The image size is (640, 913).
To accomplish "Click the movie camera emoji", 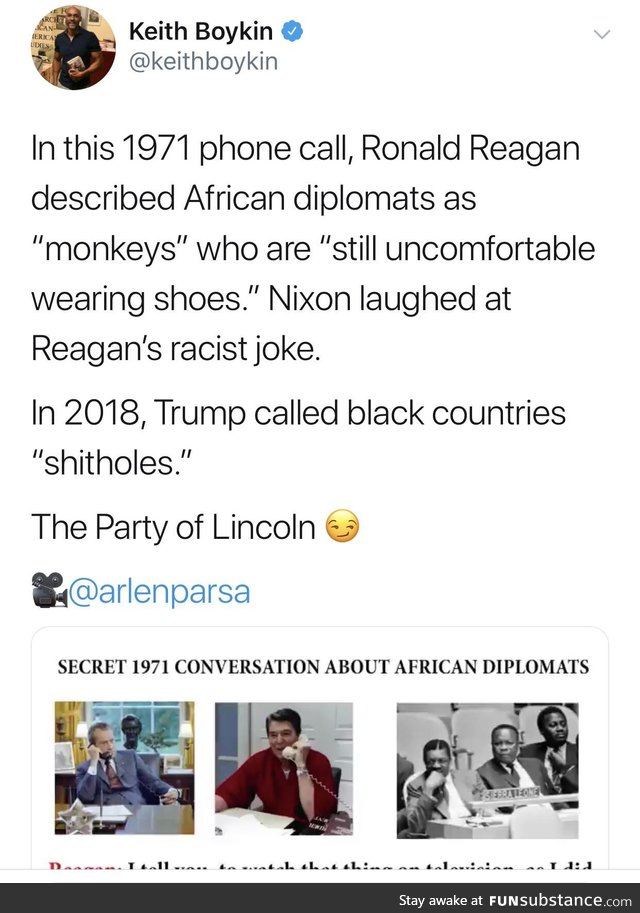I will [48, 591].
